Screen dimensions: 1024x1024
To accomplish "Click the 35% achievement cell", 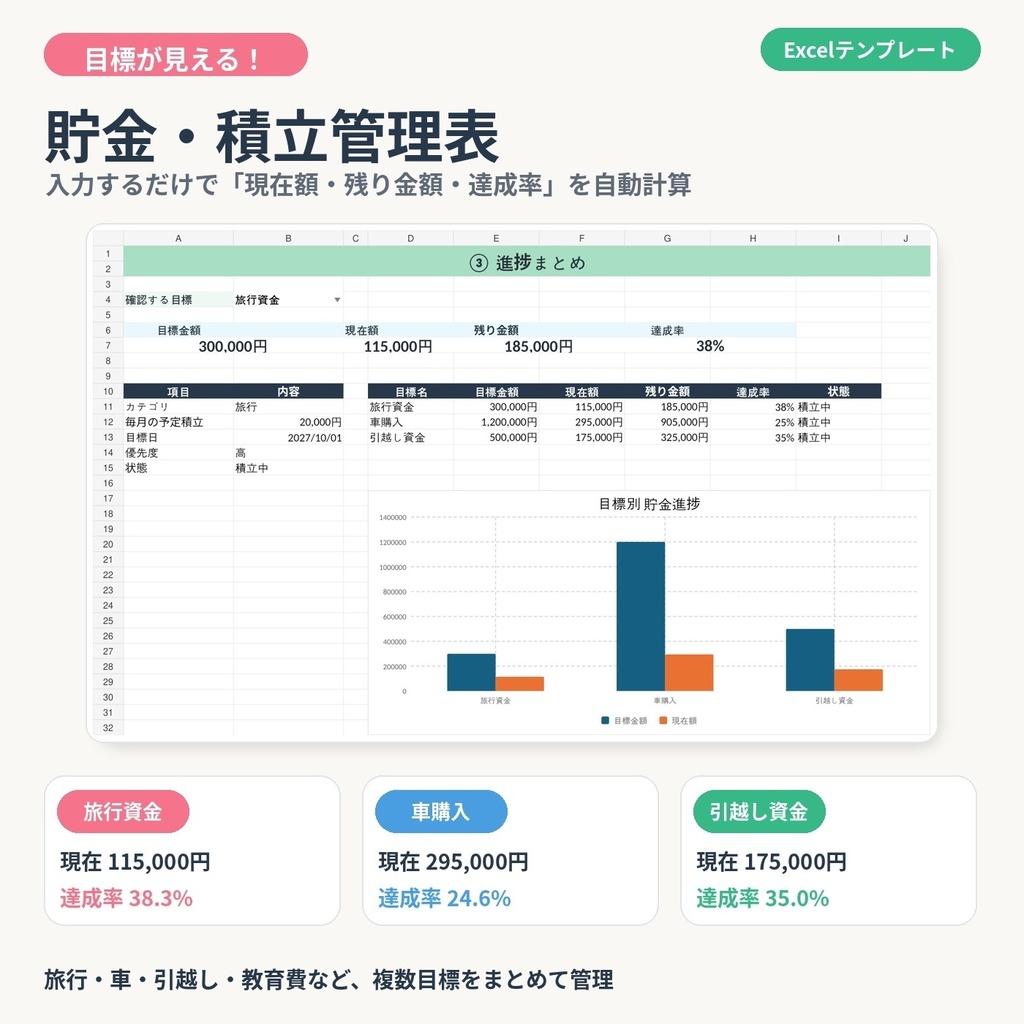I will click(753, 438).
